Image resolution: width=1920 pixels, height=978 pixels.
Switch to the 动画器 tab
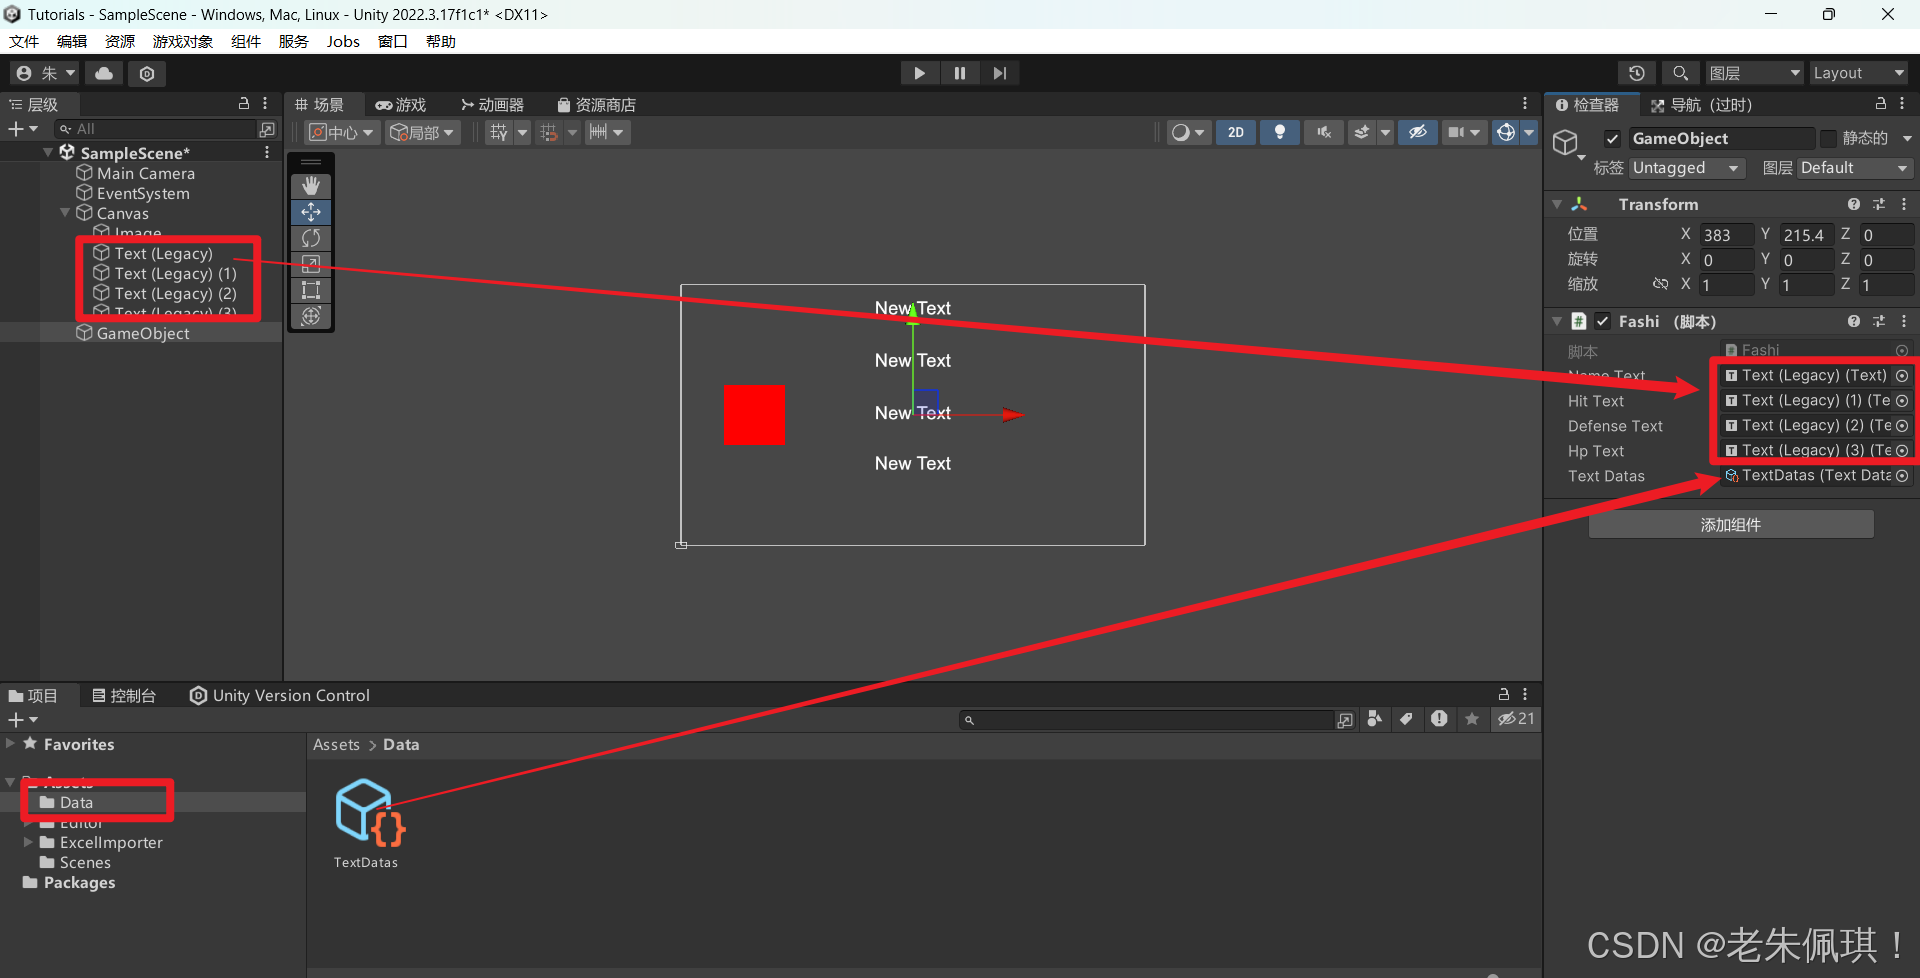492,105
